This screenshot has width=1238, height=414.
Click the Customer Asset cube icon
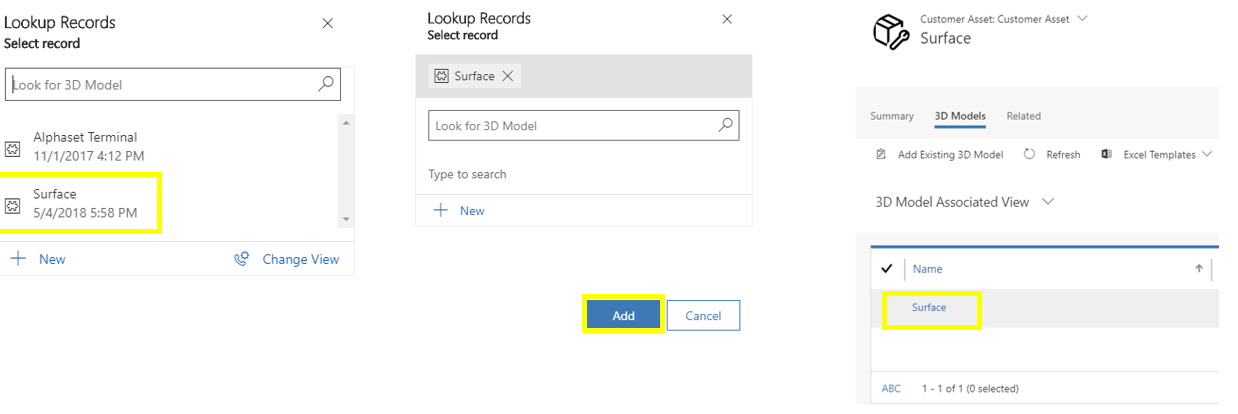point(889,31)
